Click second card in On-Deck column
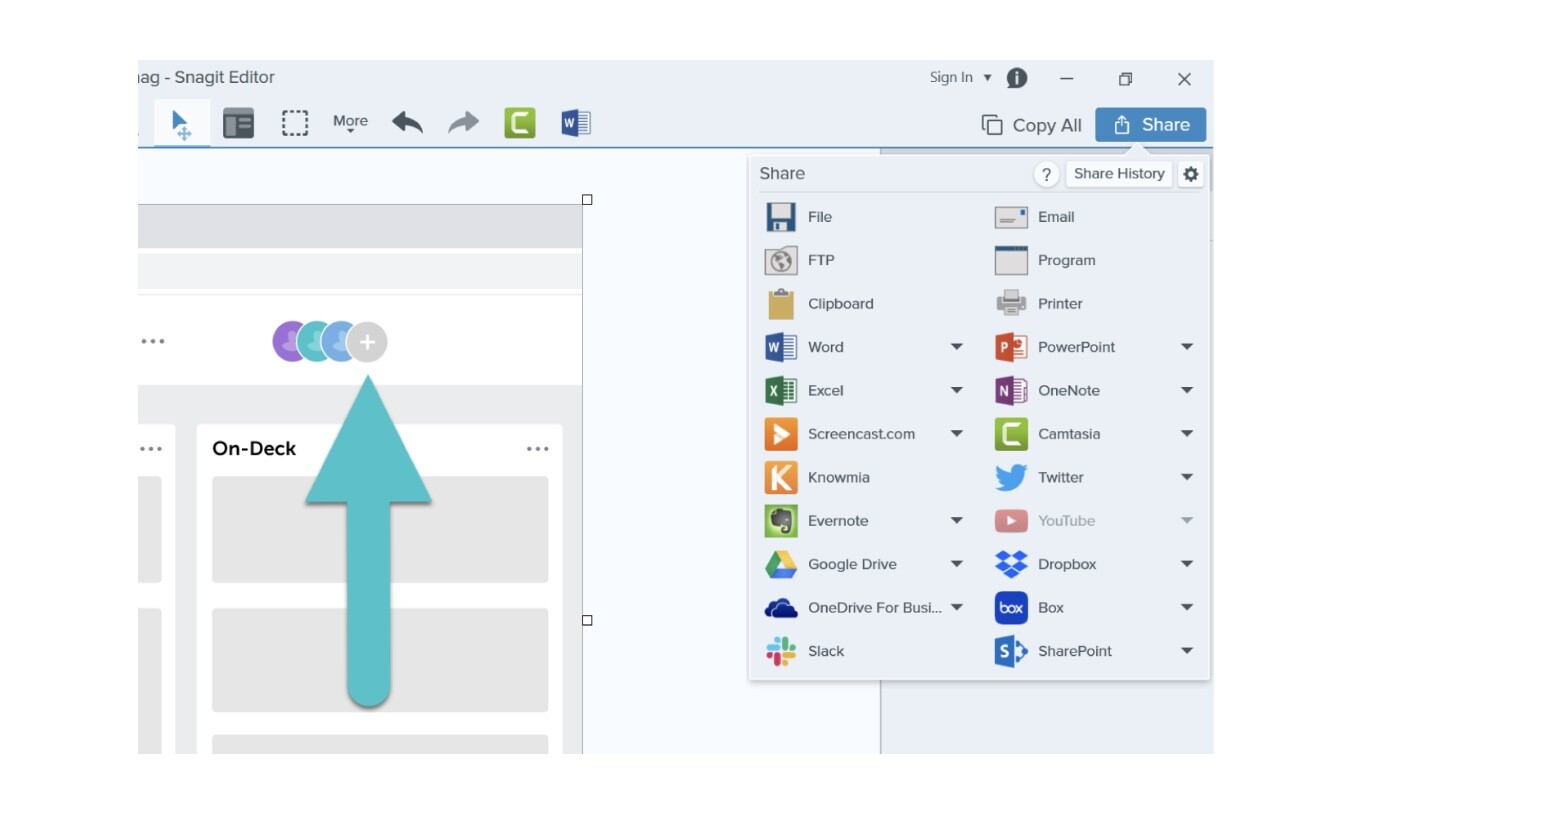1554x840 pixels. 380,660
